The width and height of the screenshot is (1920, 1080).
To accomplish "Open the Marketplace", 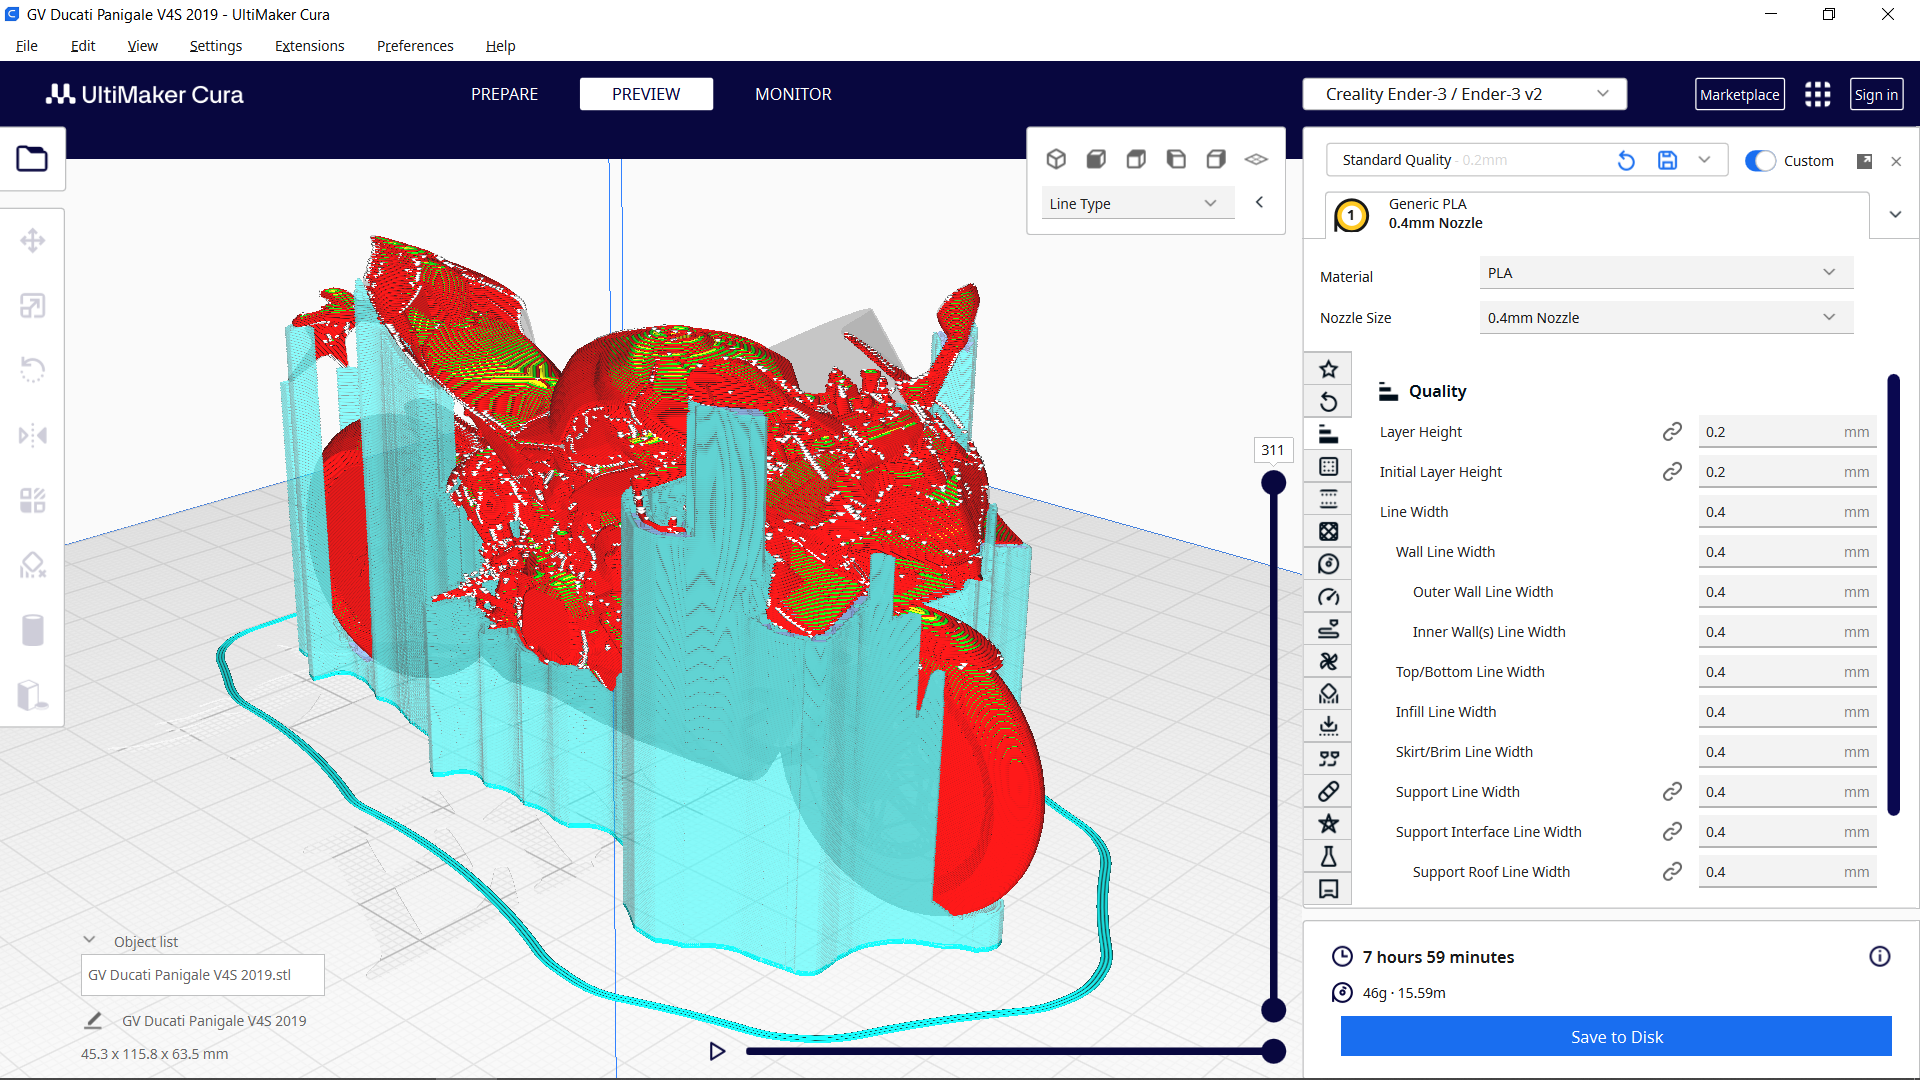I will tap(1739, 93).
